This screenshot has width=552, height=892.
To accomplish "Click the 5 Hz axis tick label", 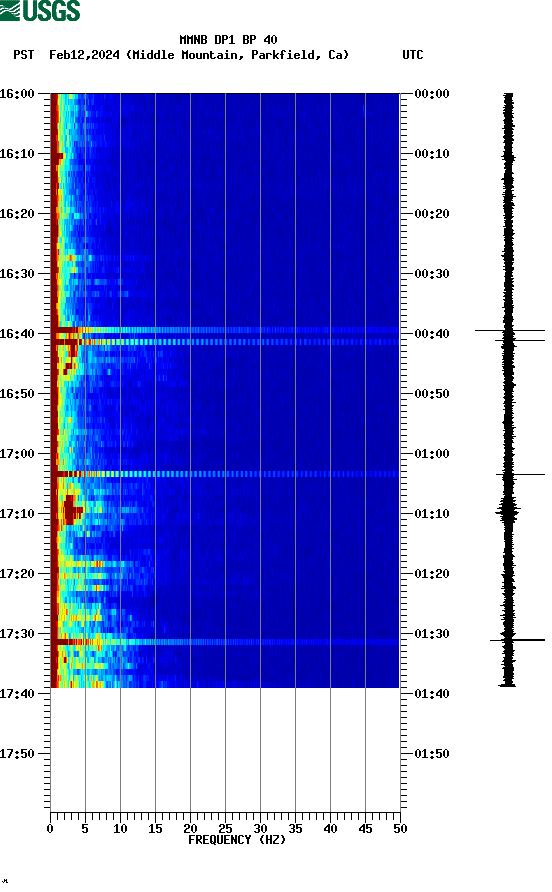I will pos(85,829).
